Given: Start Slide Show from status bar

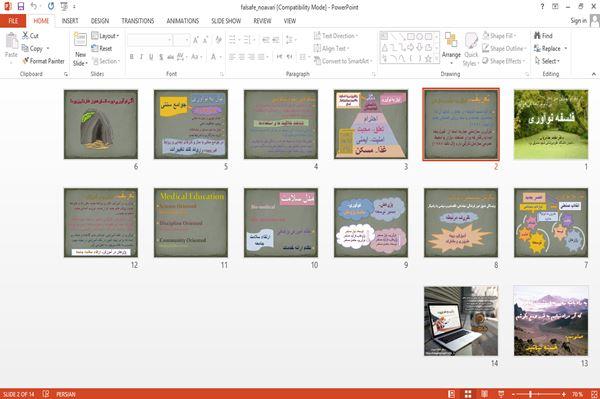Looking at the screenshot, I should point(501,394).
